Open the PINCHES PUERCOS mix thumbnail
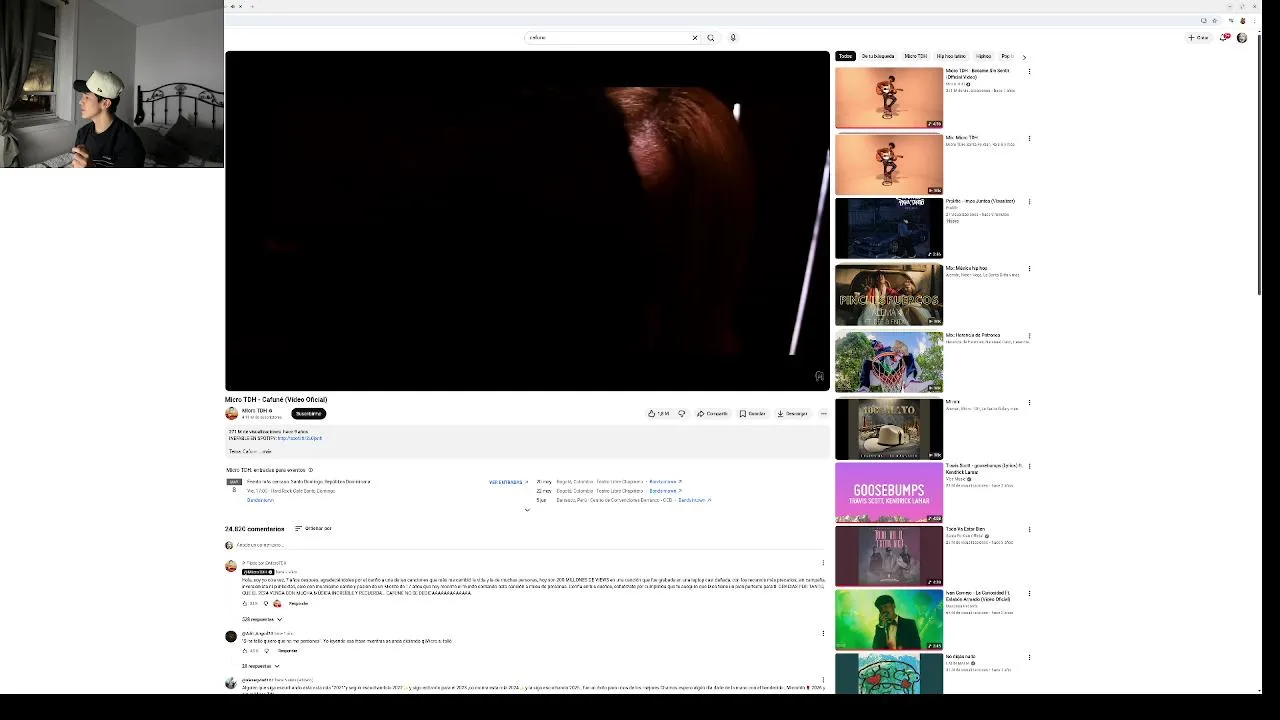 click(889, 295)
